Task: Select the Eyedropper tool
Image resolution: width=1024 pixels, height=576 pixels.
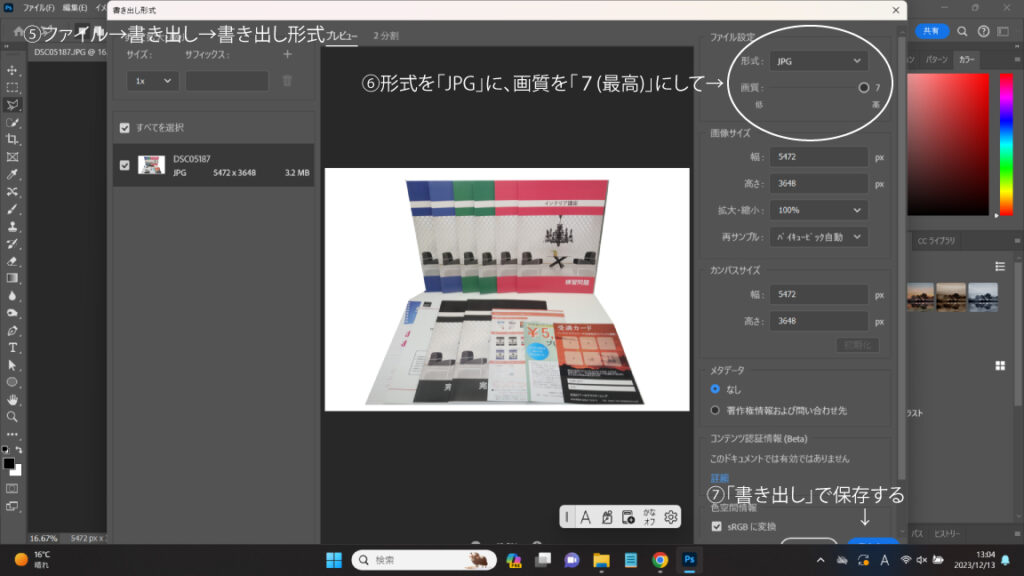Action: click(x=13, y=174)
